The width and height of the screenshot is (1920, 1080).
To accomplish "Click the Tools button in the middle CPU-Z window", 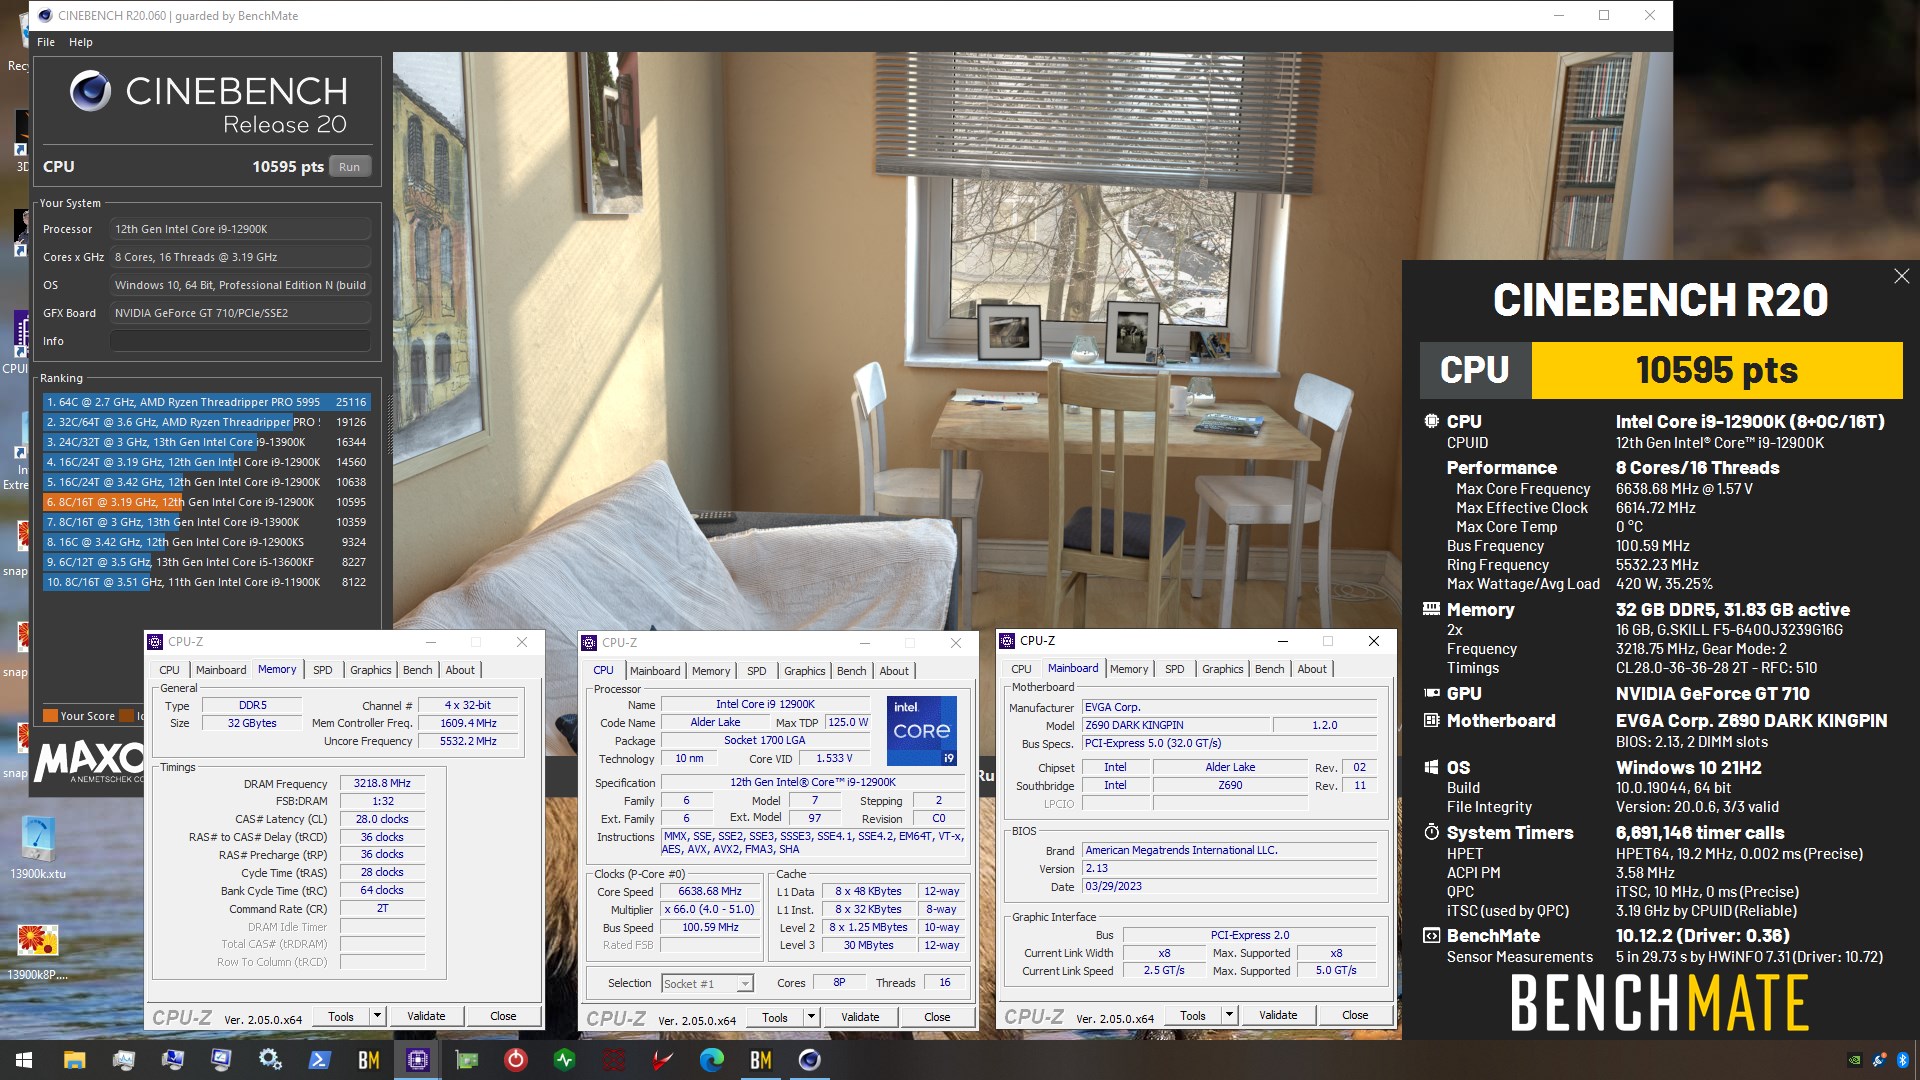I will [x=775, y=1018].
